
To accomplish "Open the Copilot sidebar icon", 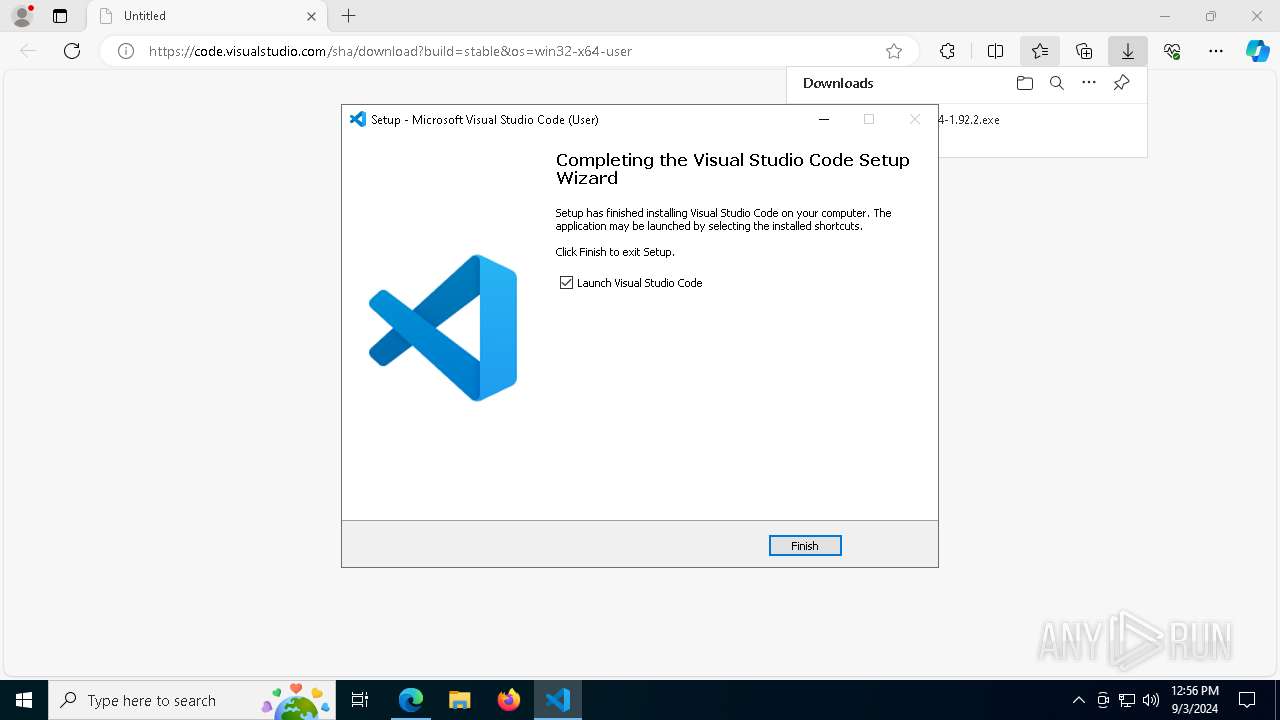I will pyautogui.click(x=1257, y=51).
